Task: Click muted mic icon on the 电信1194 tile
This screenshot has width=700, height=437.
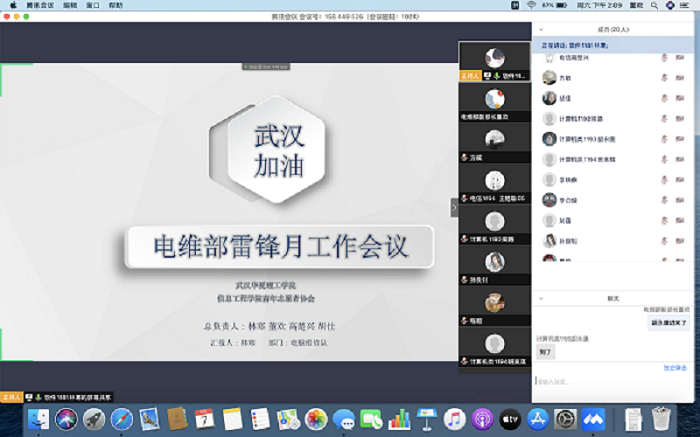Action: (465, 198)
